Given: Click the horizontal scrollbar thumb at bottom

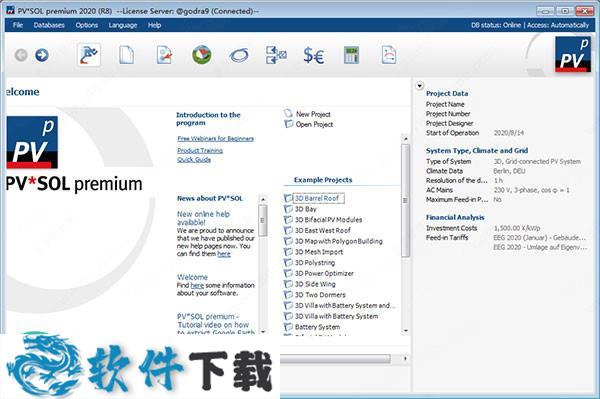Looking at the screenshot, I should (x=335, y=358).
